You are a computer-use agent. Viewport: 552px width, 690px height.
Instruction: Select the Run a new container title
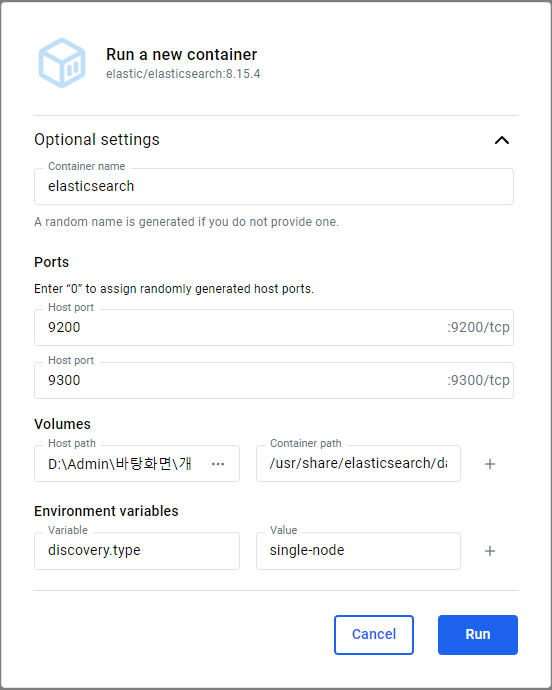[181, 55]
